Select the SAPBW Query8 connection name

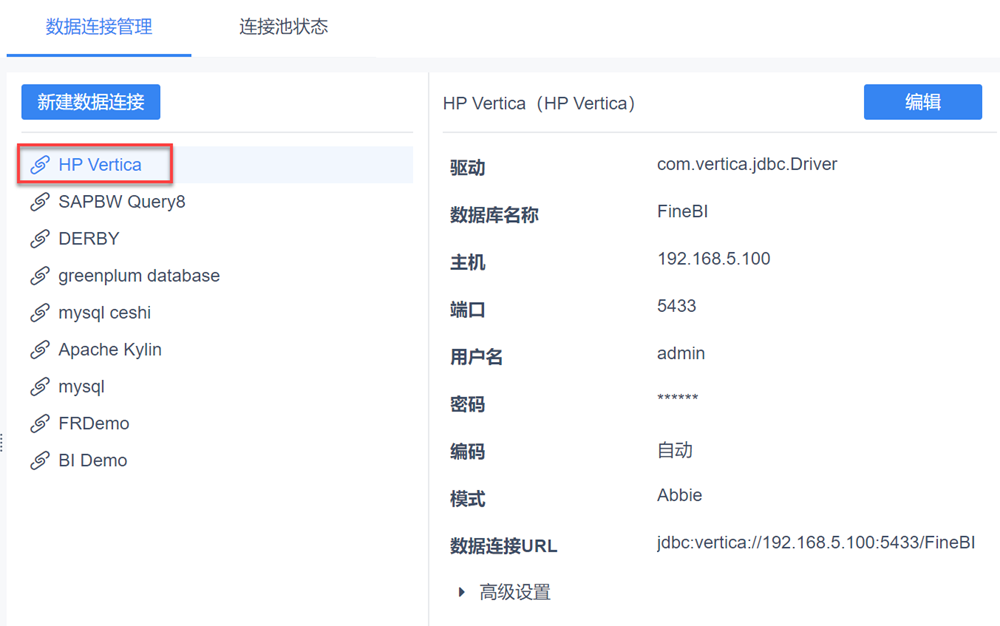click(122, 202)
